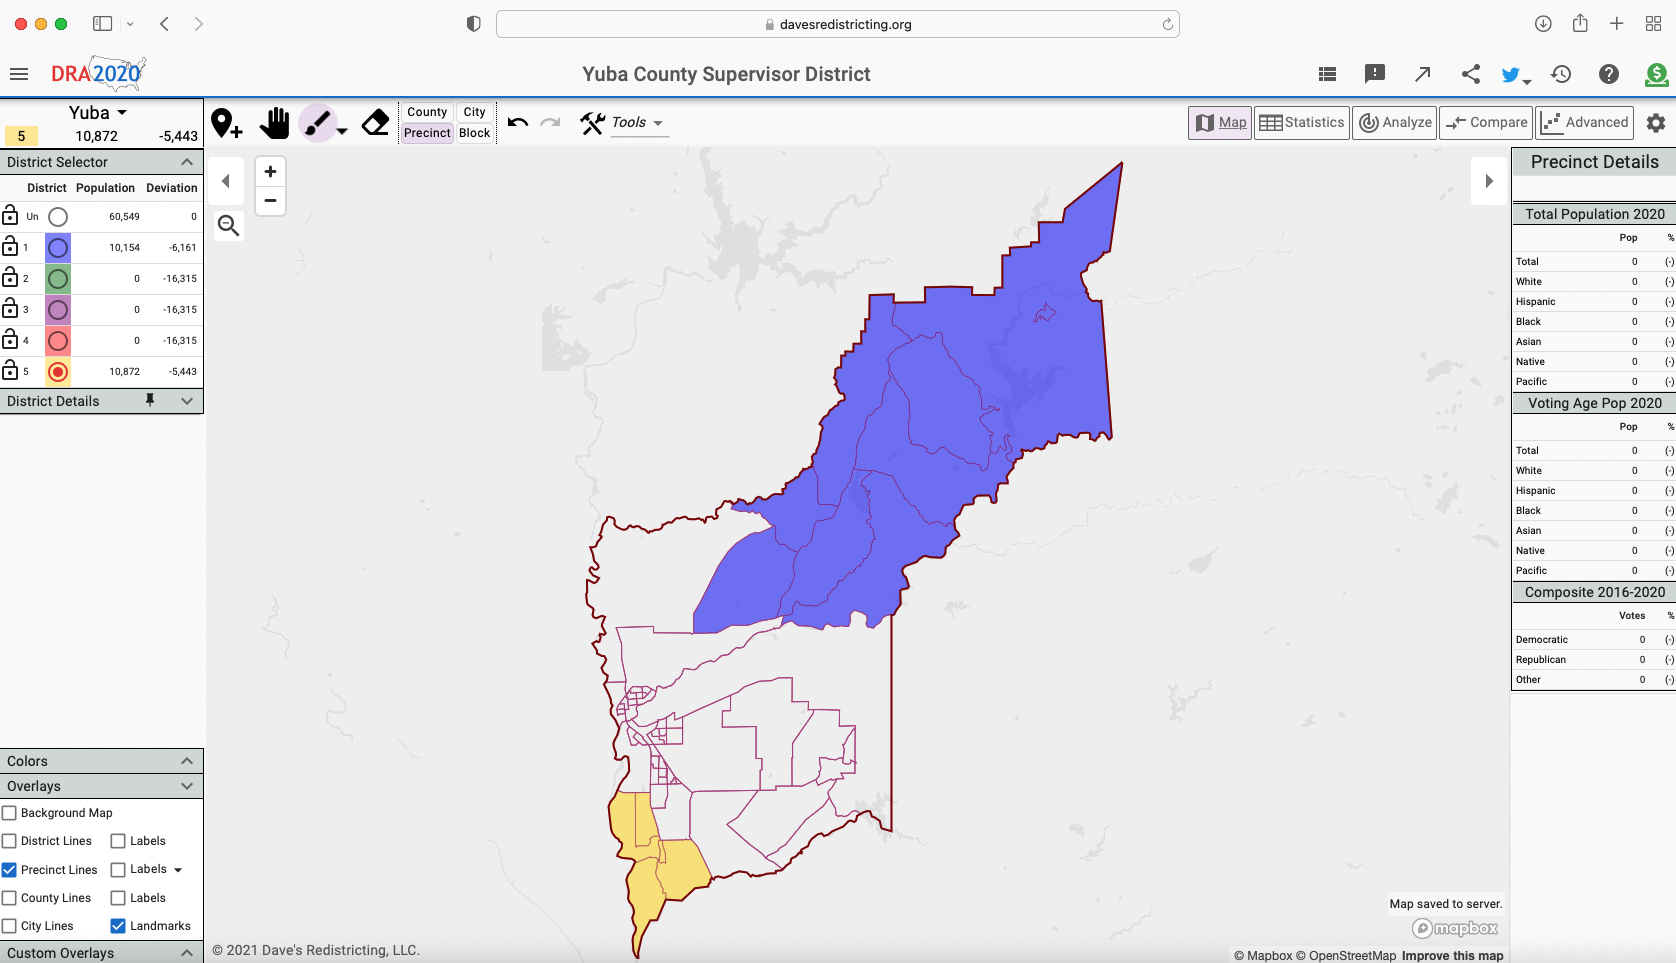
Task: Toggle lock for district 1
Action: coord(10,246)
